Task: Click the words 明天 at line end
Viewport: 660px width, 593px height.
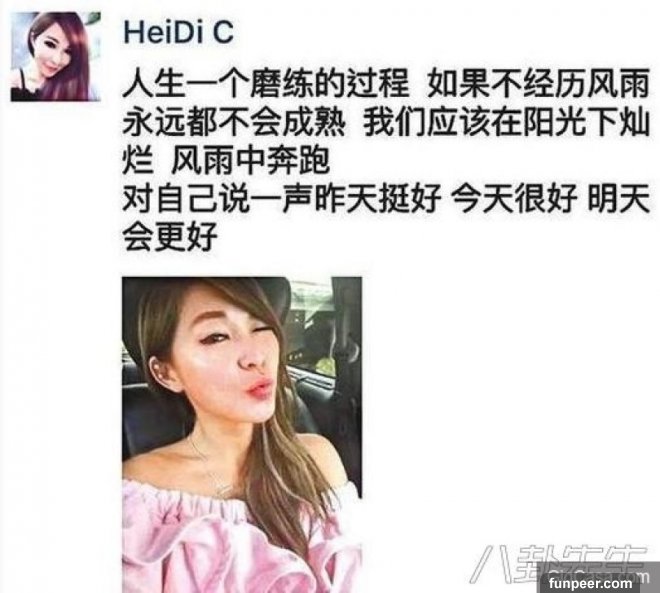Action: click(618, 198)
